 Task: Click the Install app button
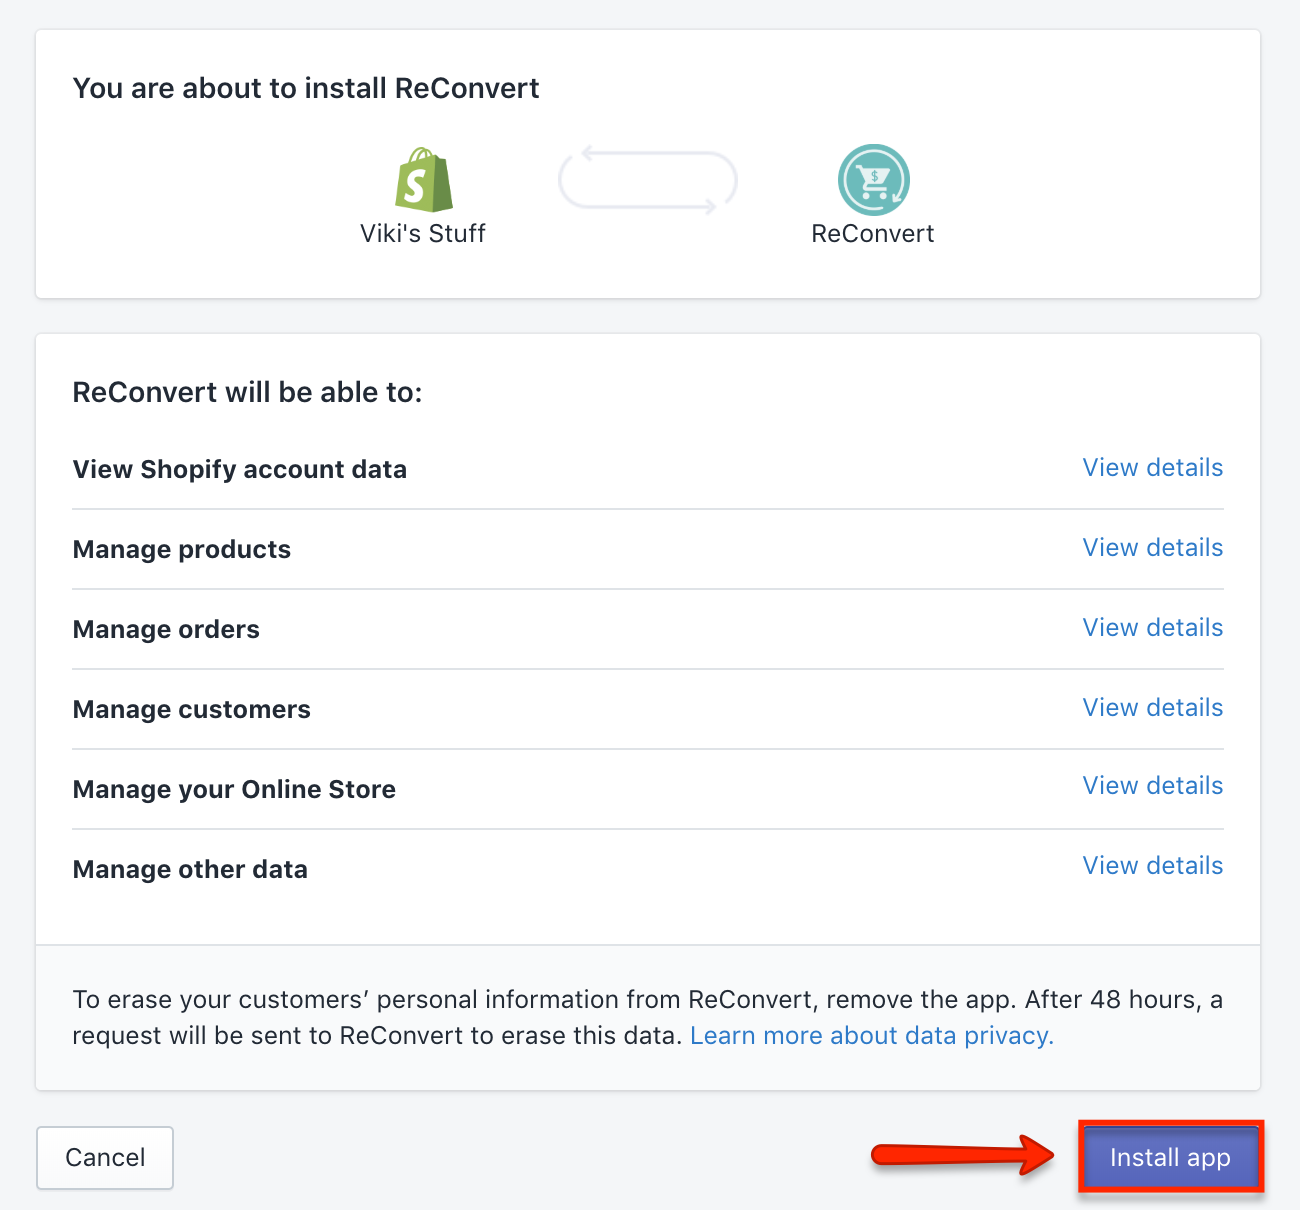click(x=1170, y=1157)
